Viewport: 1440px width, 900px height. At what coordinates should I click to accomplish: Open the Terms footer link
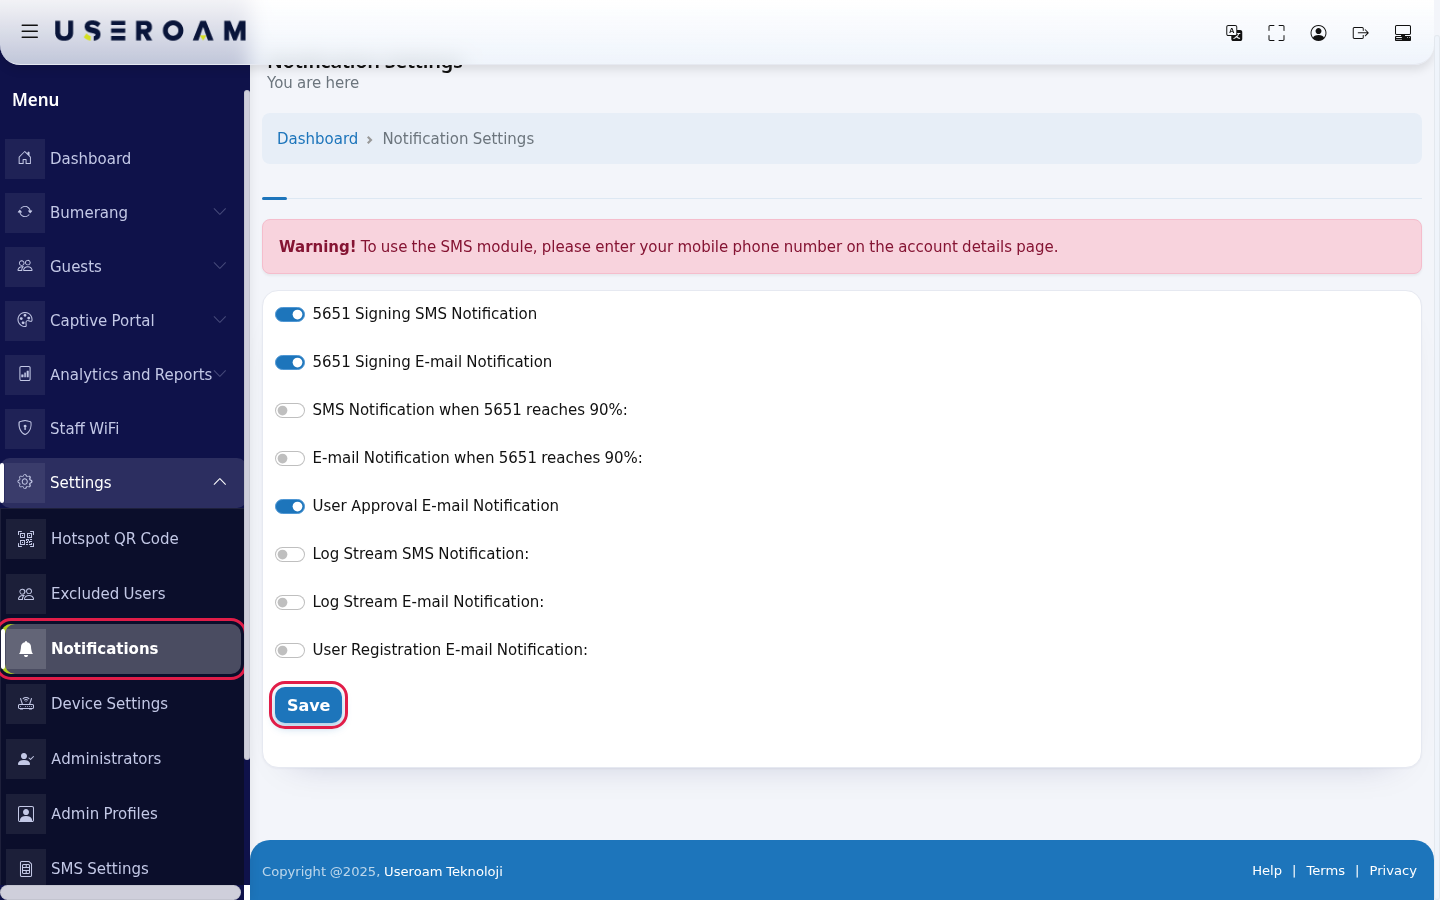1325,870
